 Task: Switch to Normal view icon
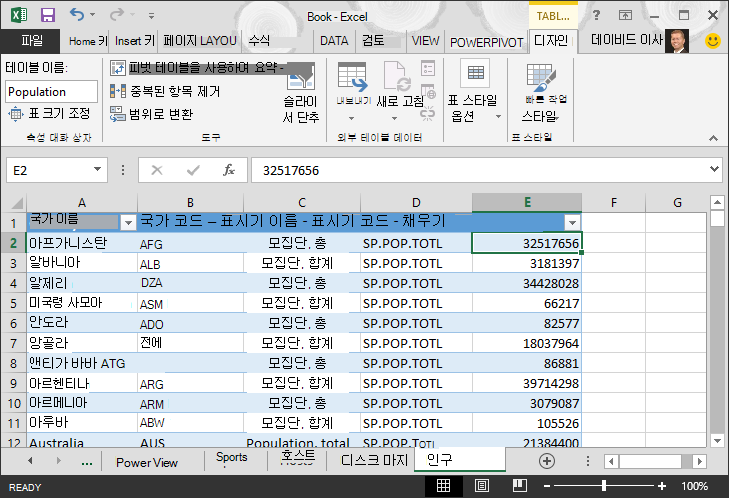pyautogui.click(x=443, y=486)
